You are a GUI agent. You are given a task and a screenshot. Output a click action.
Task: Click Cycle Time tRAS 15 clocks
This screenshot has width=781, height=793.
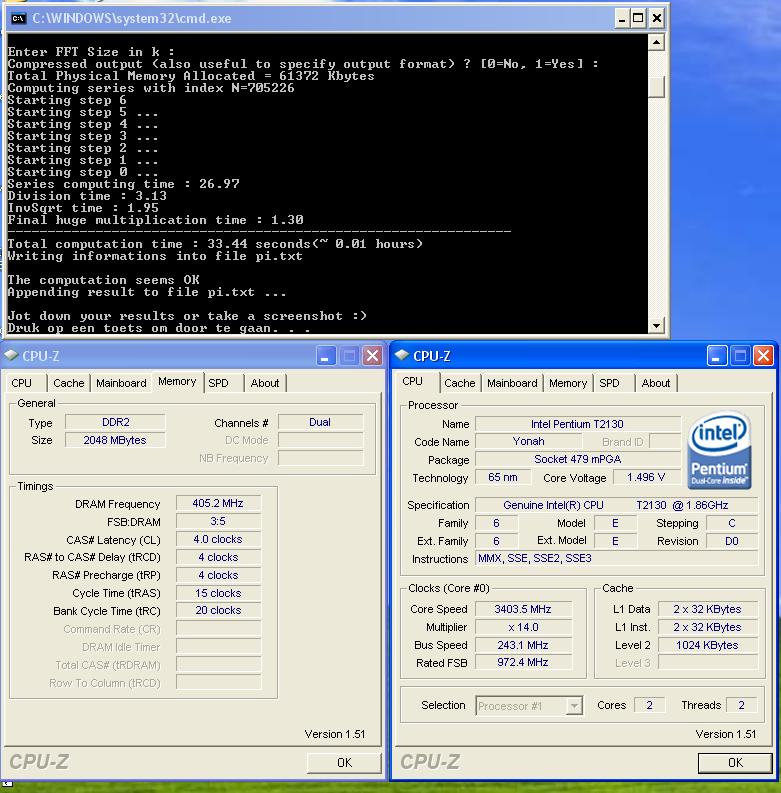[218, 593]
